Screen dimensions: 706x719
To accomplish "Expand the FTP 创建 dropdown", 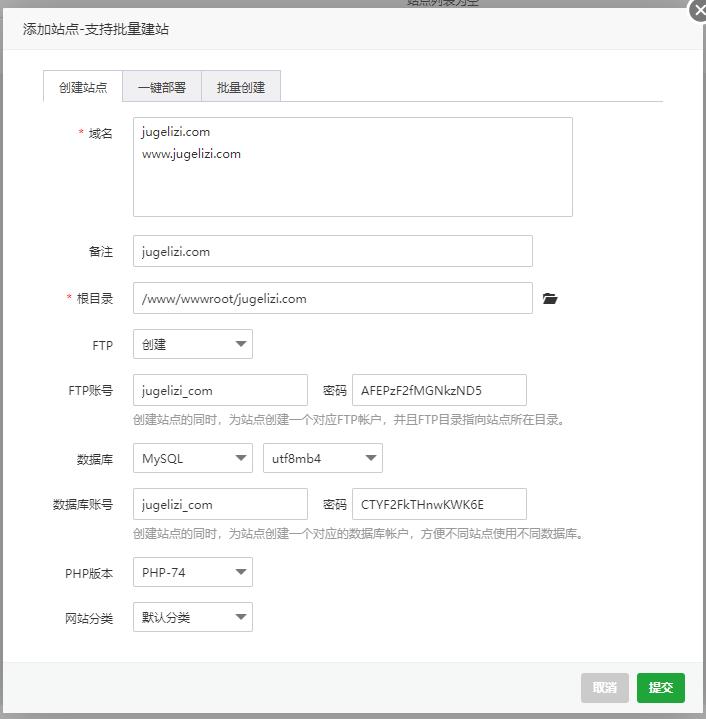I will click(193, 344).
